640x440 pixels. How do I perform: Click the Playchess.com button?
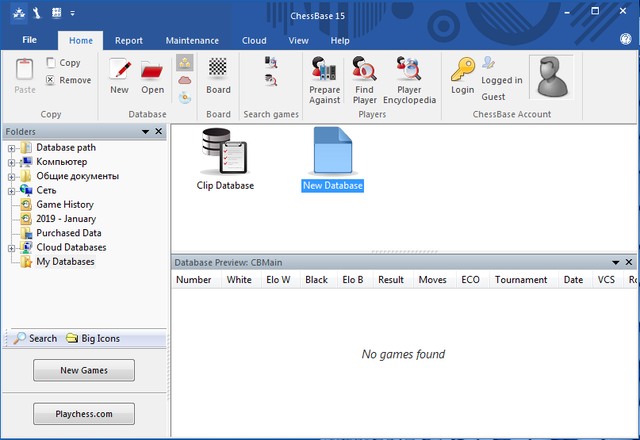(x=84, y=413)
